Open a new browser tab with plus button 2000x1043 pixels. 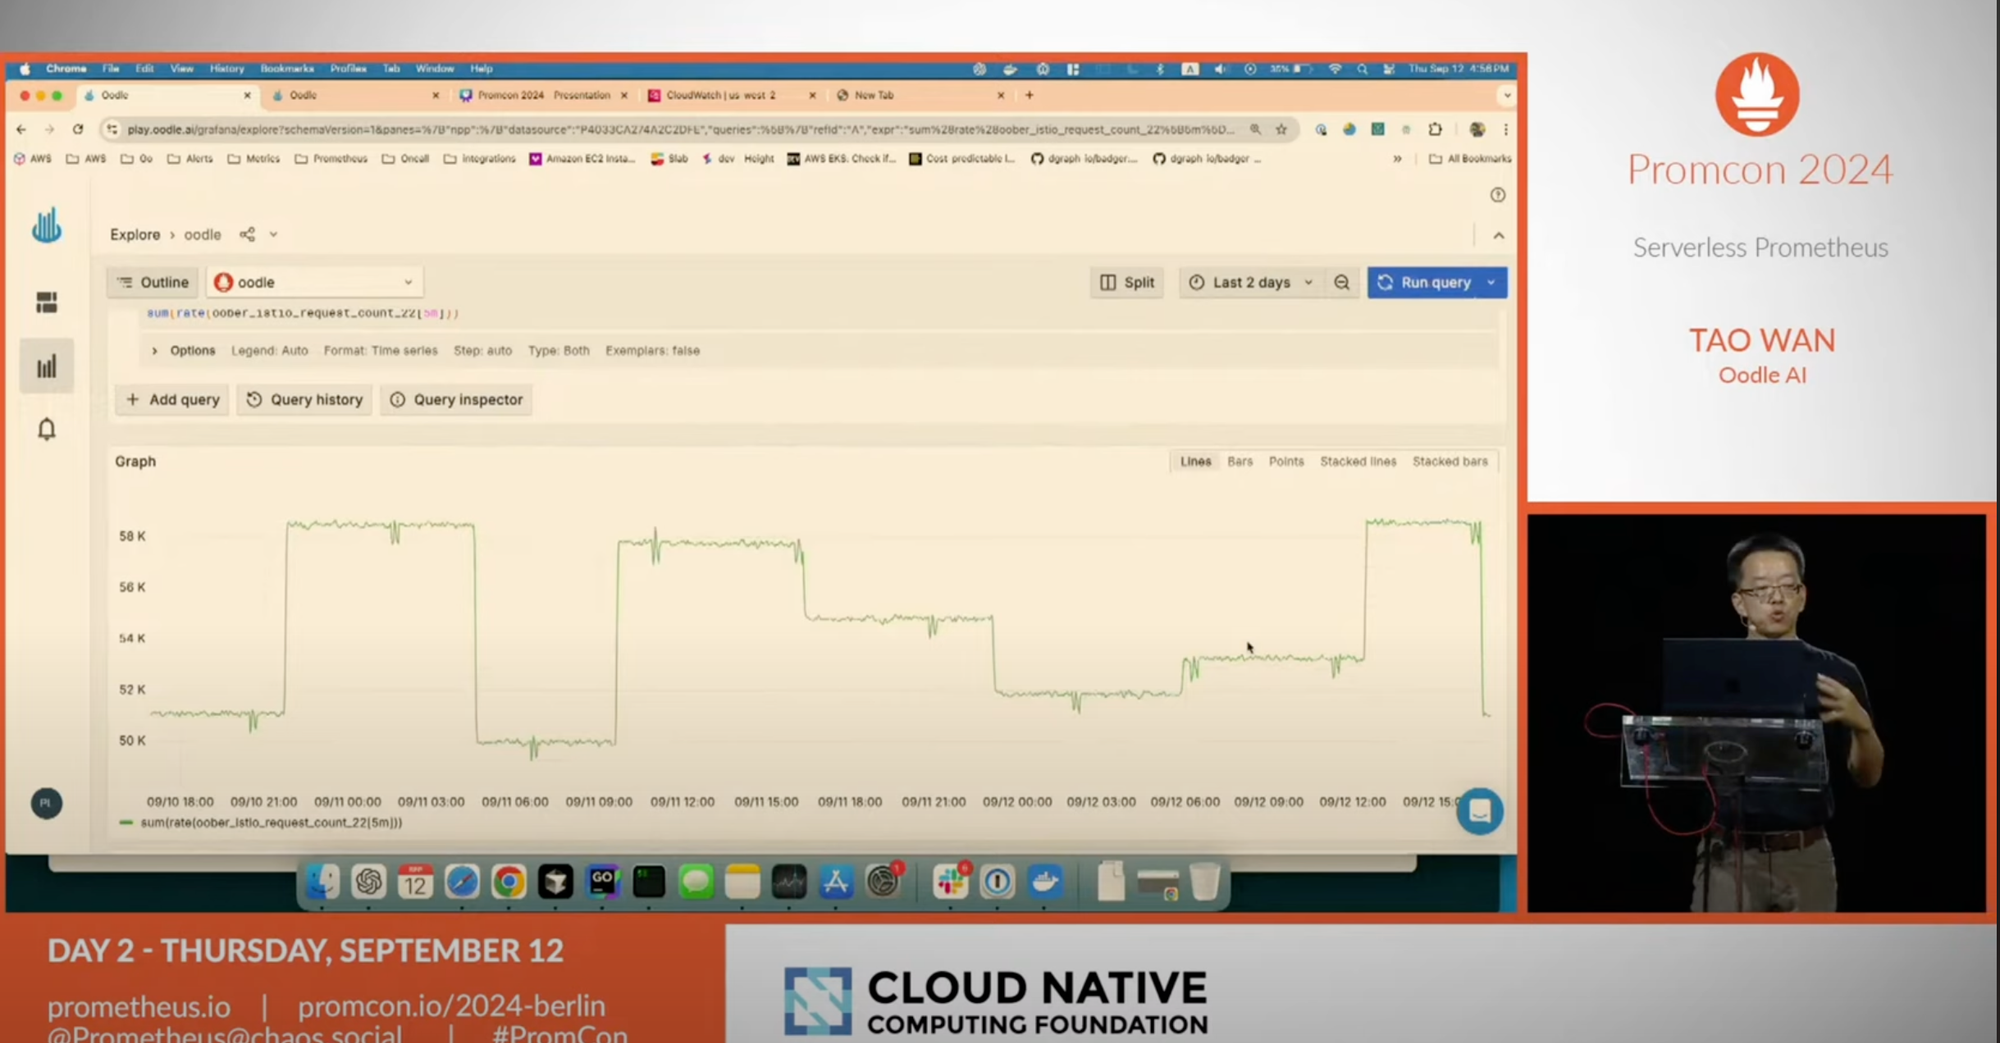tap(1029, 95)
